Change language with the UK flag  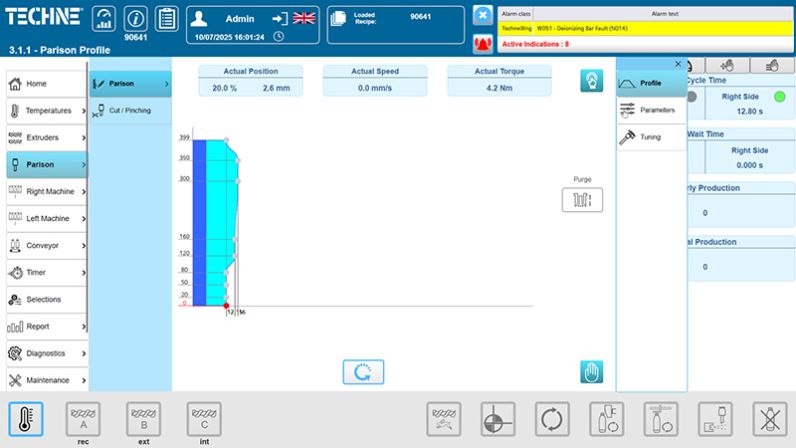click(304, 19)
